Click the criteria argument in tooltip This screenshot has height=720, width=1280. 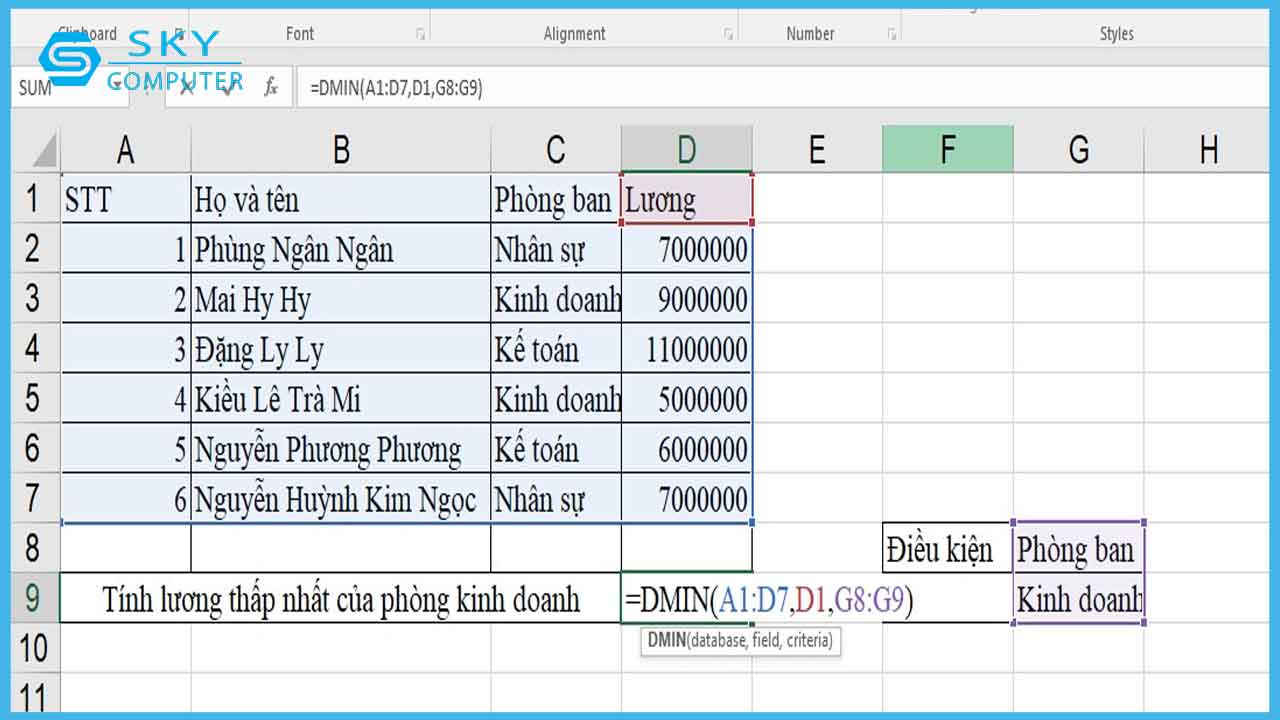807,640
